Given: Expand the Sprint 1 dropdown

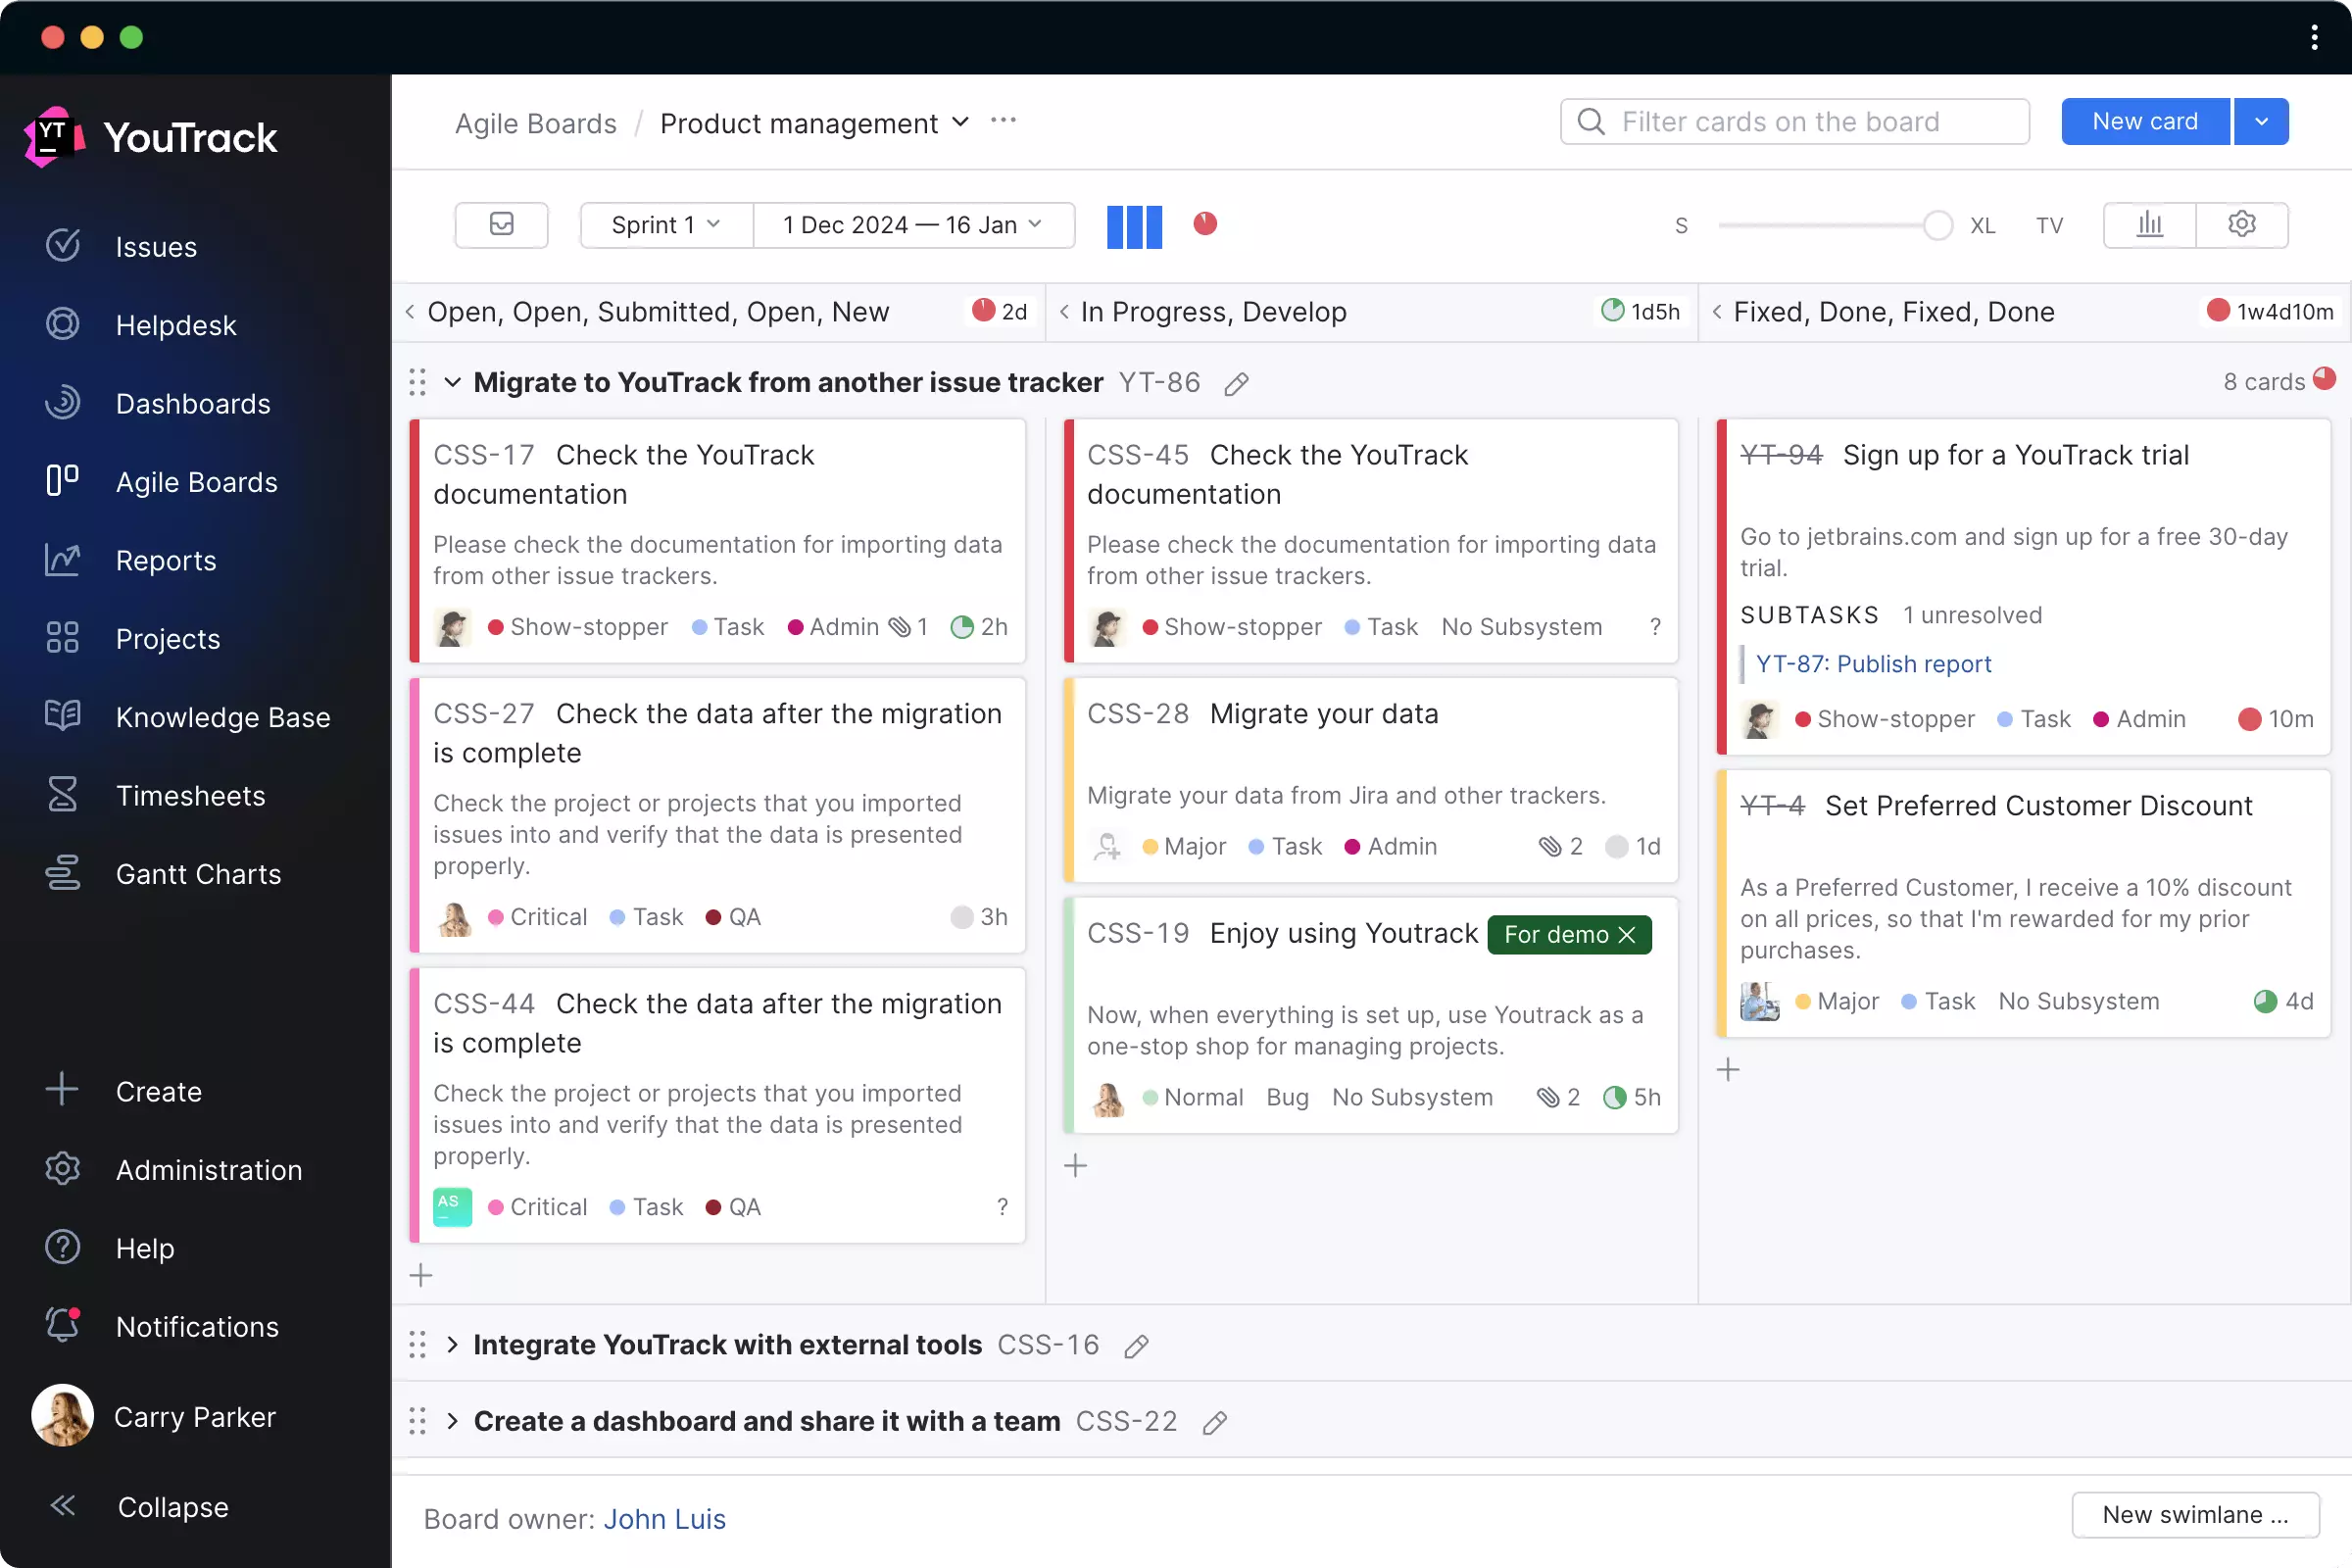Looking at the screenshot, I should pyautogui.click(x=661, y=224).
